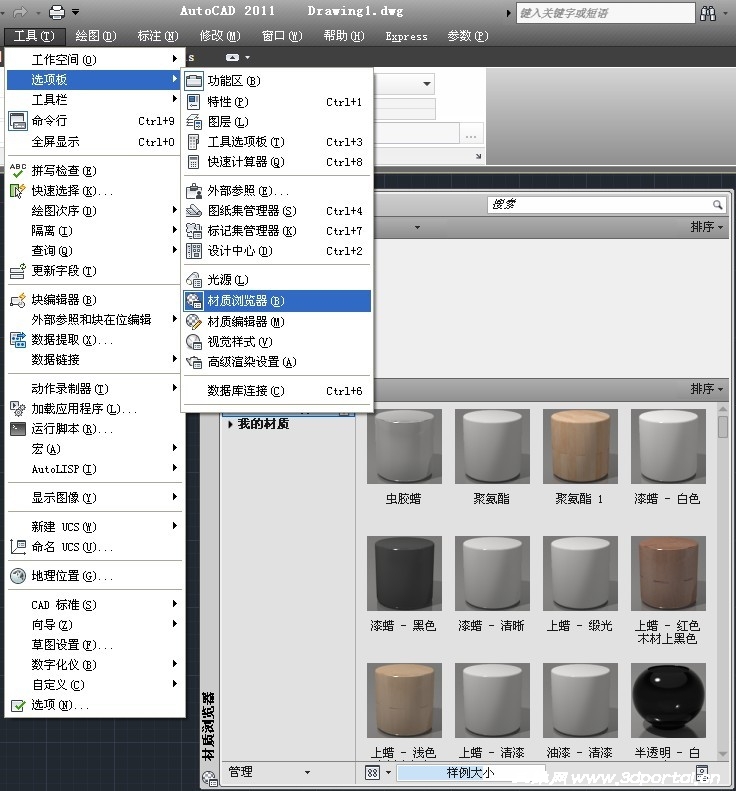Click the Advanced Render Settings (高级渲染设置) icon

click(x=194, y=362)
